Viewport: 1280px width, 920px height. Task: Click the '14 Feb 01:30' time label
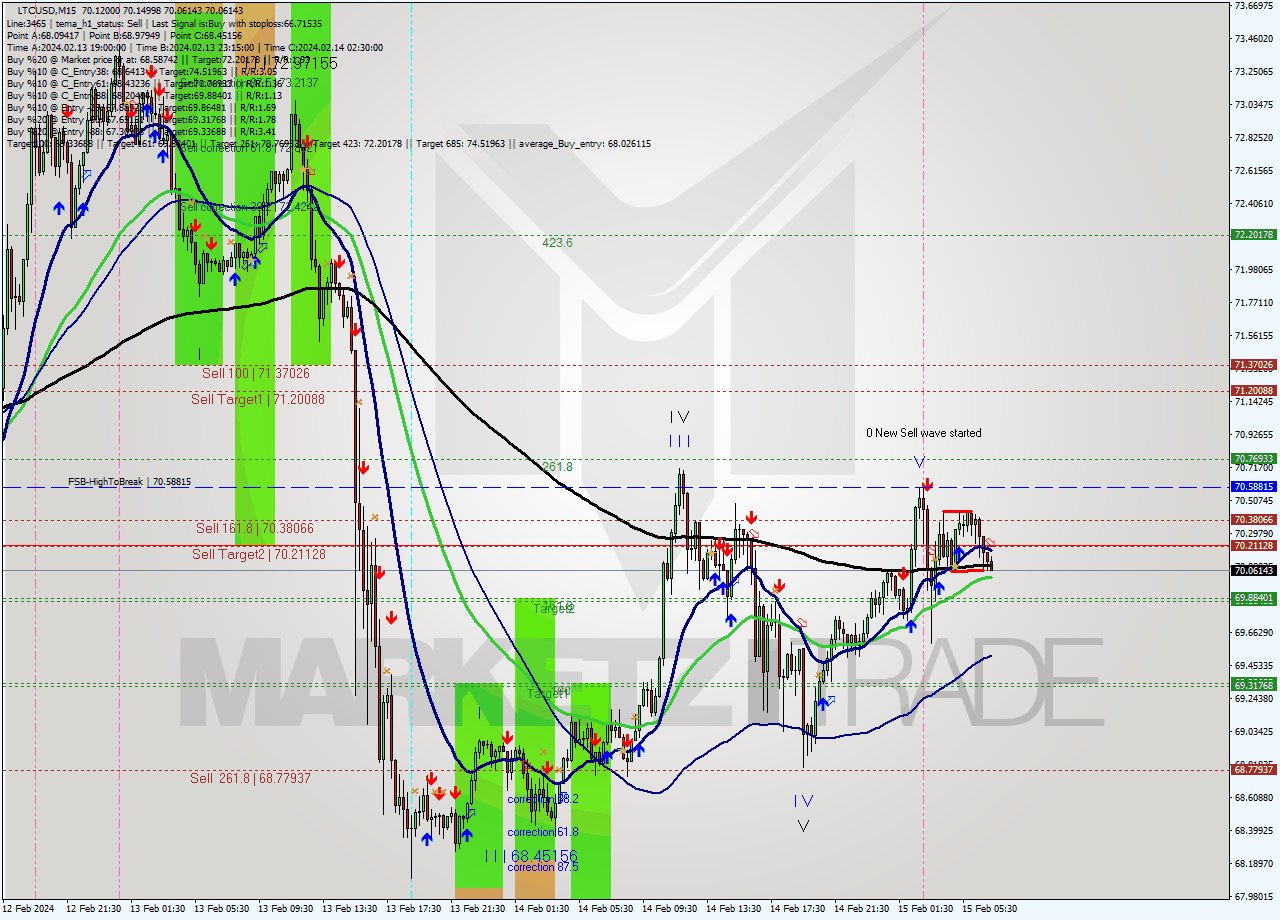(x=542, y=909)
